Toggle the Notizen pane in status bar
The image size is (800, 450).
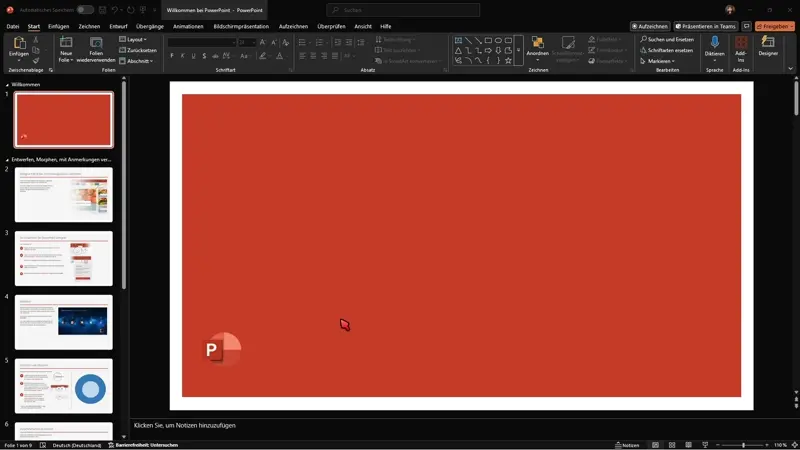[627, 445]
